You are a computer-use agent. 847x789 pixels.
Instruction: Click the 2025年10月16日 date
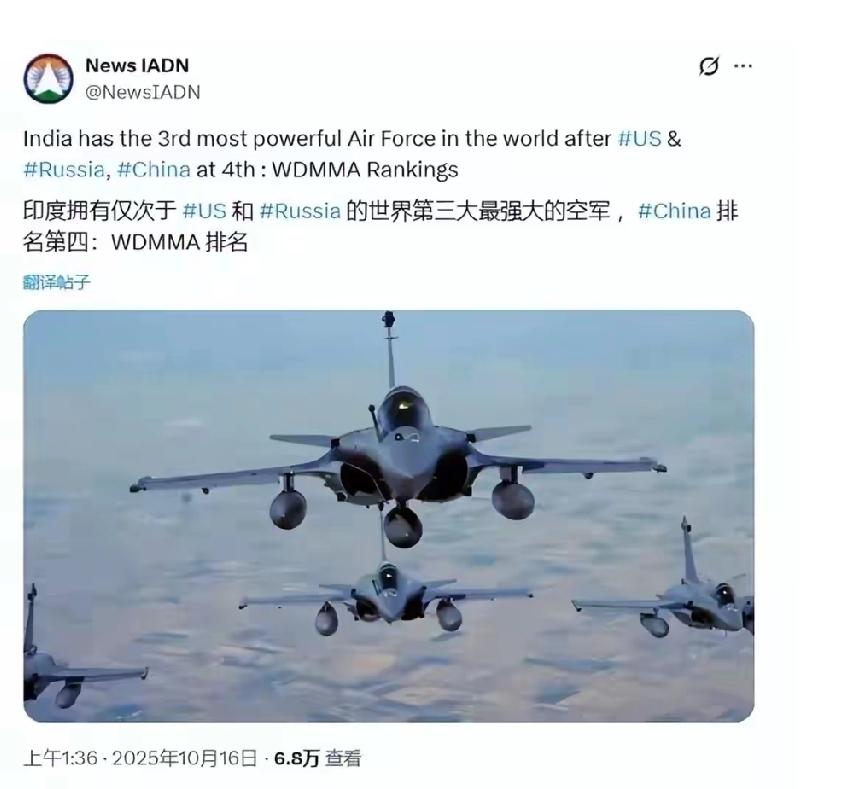pyautogui.click(x=184, y=758)
